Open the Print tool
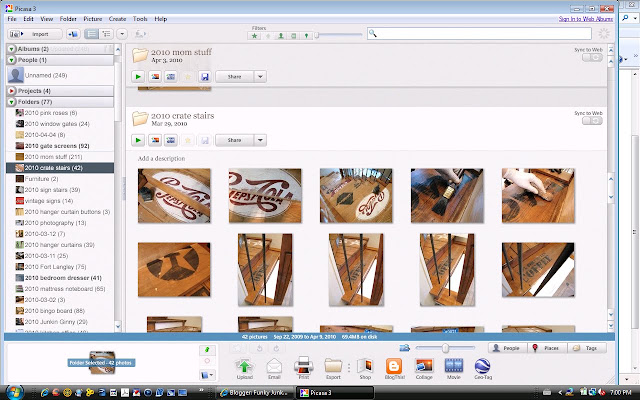The height and width of the screenshot is (400, 640). pos(303,366)
